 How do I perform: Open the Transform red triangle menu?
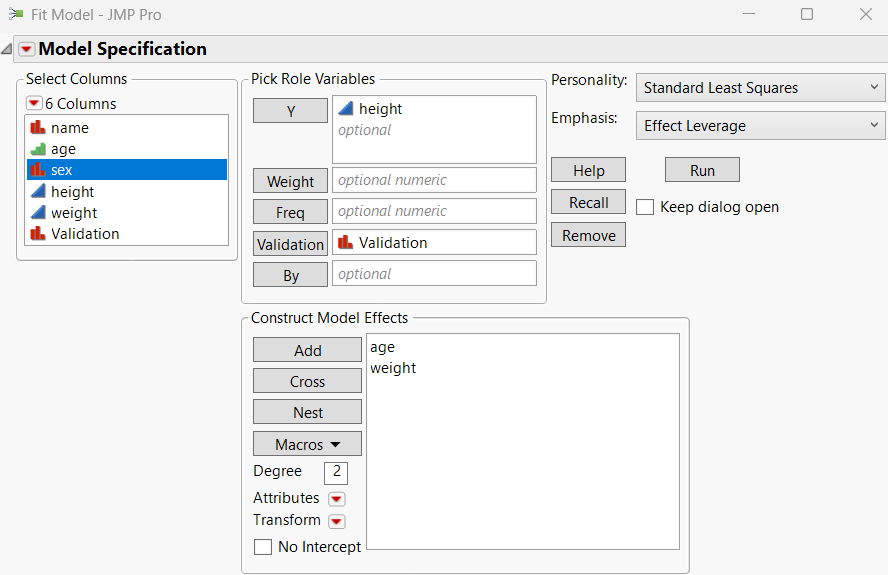click(x=337, y=521)
